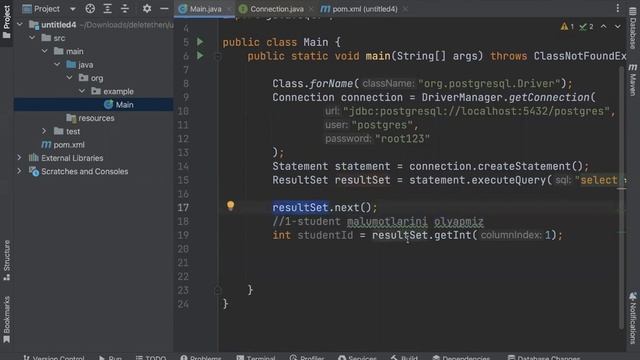Viewport: 640px width, 360px height.
Task: Expand the test folder
Action: [x=44, y=131]
